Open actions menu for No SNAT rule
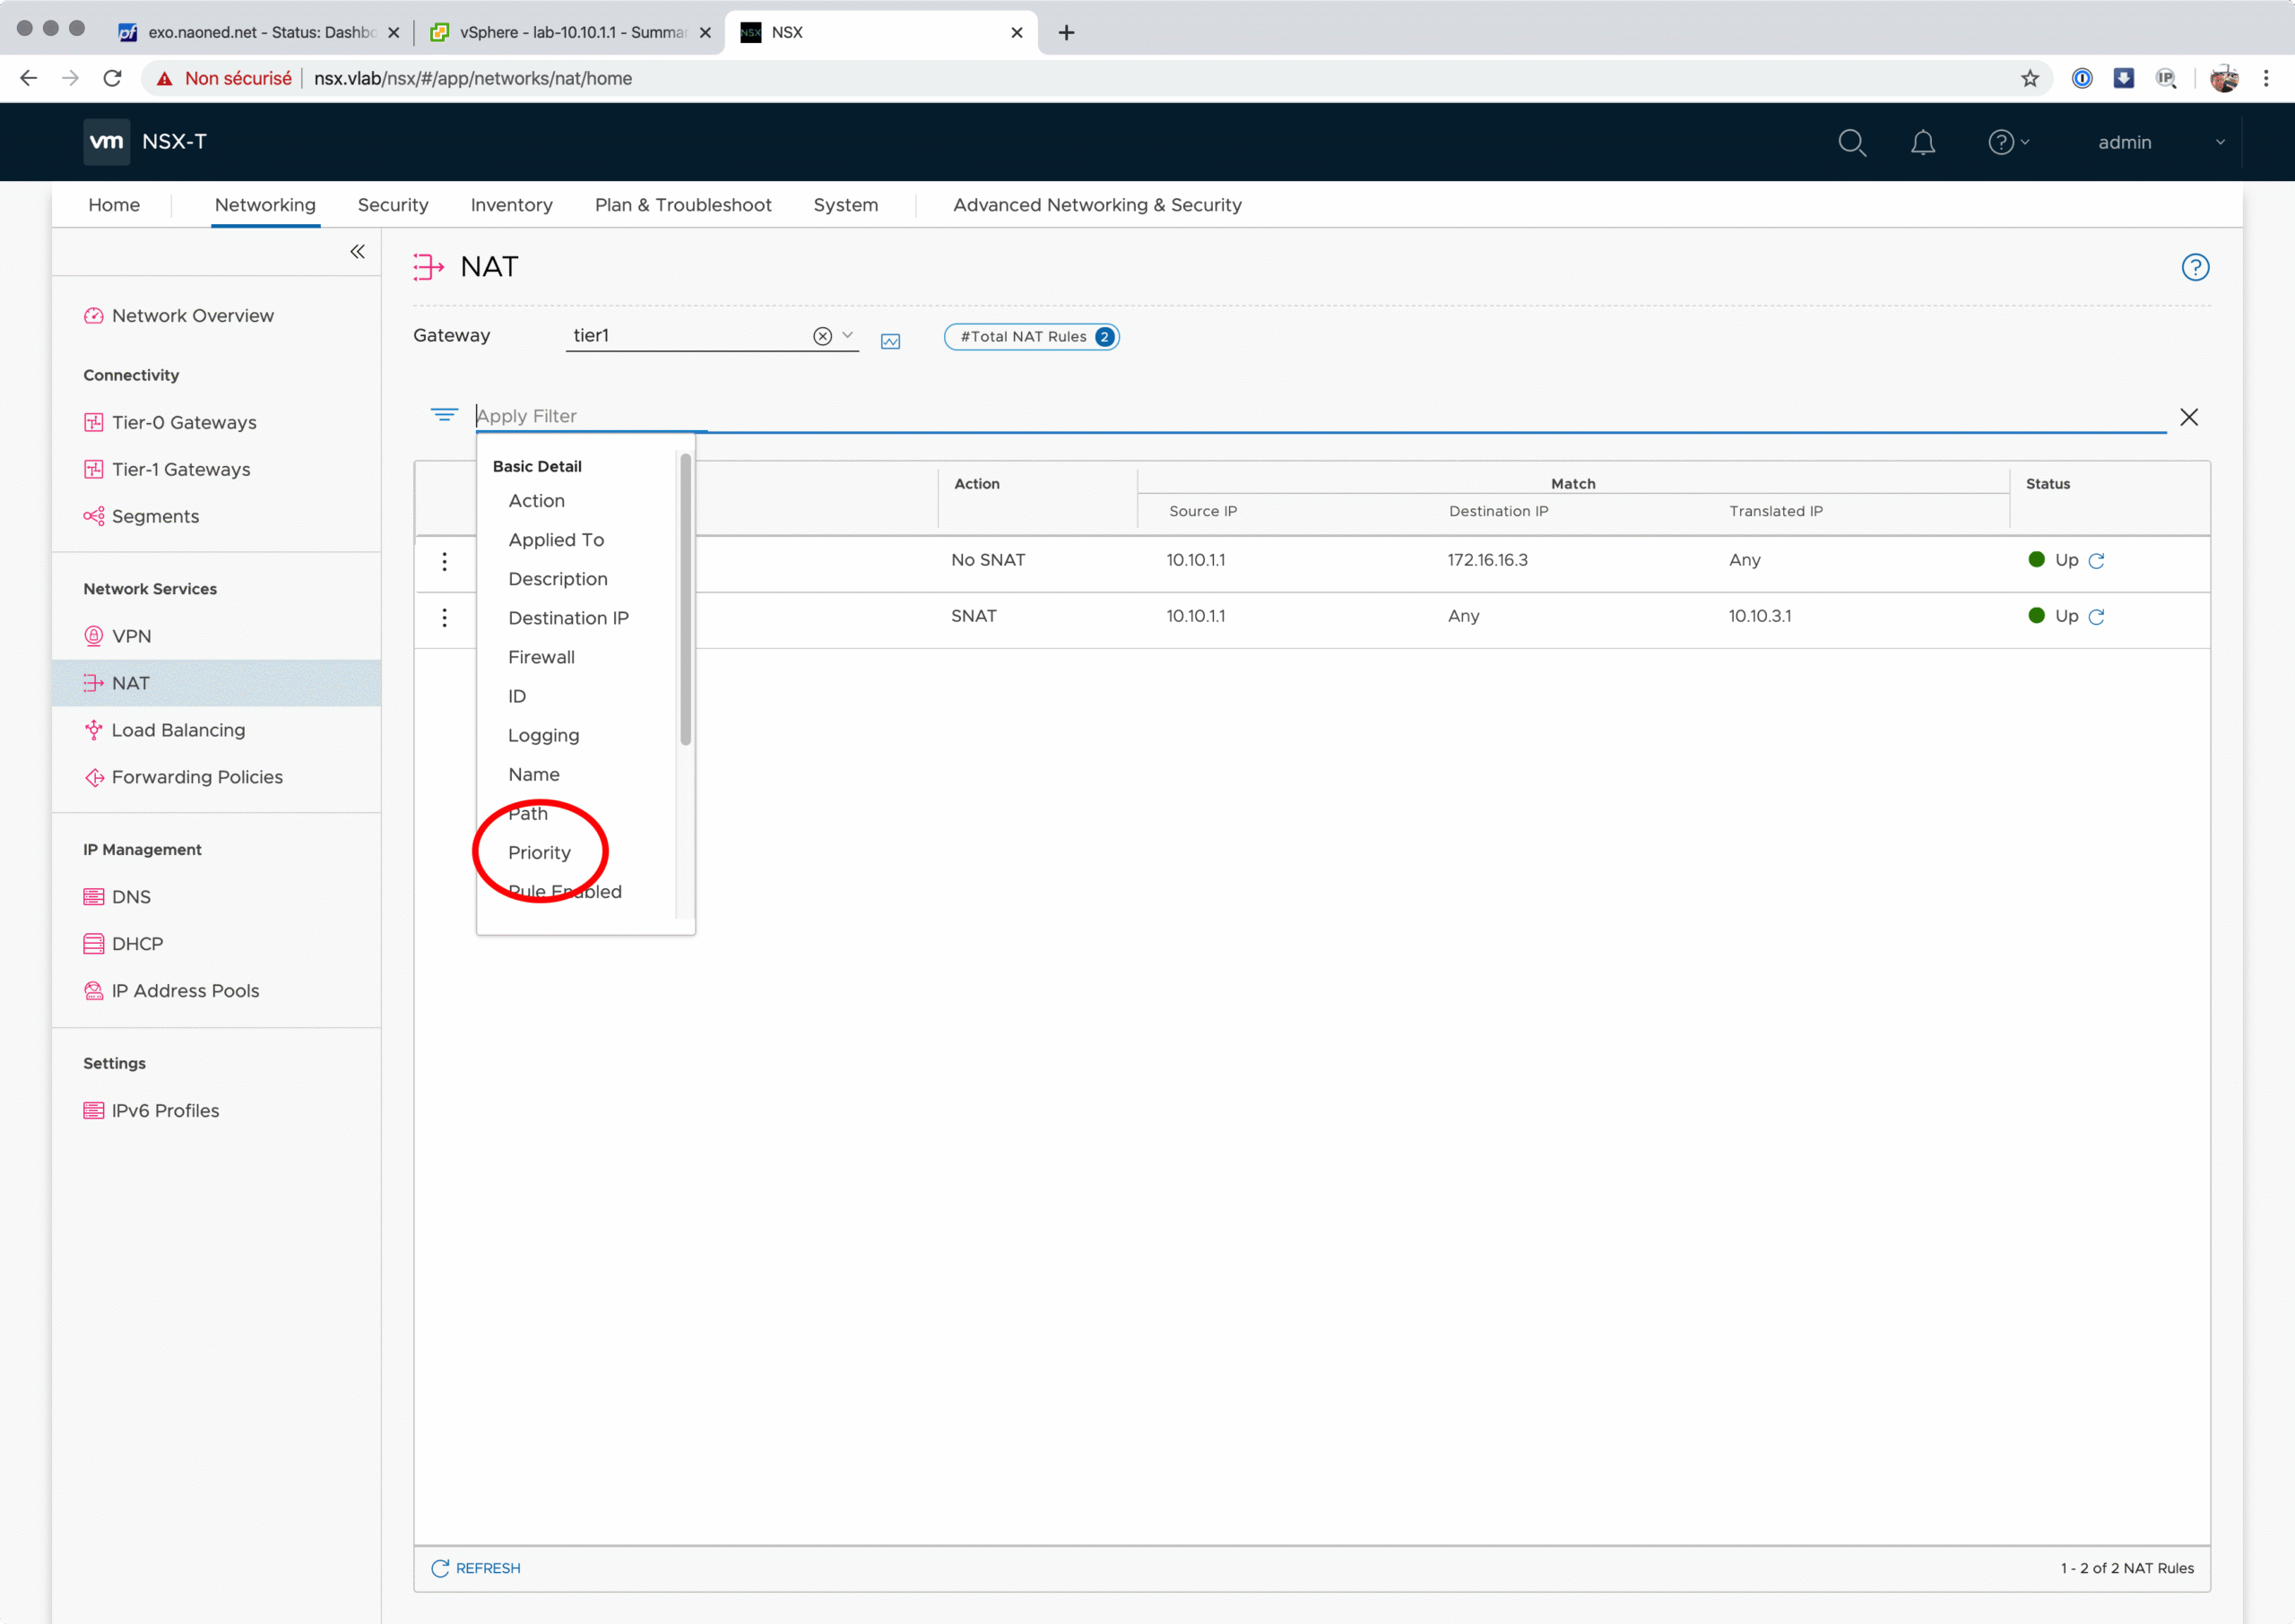 click(x=444, y=561)
